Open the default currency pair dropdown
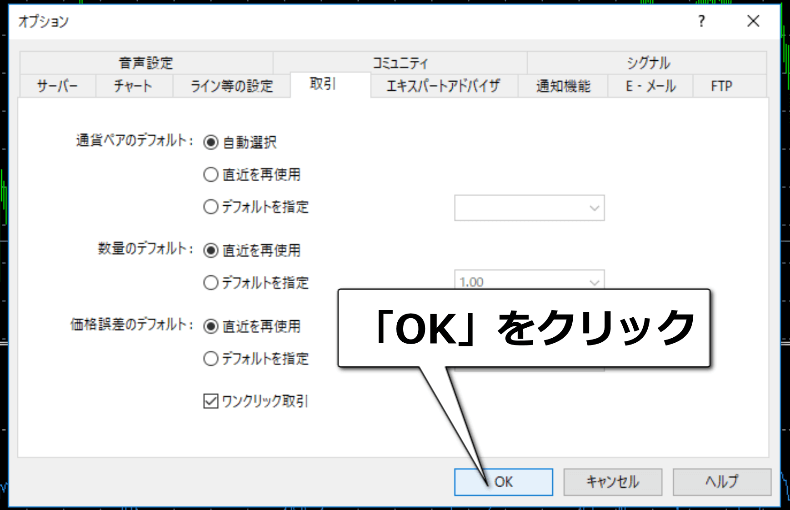This screenshot has width=790, height=510. [x=530, y=208]
